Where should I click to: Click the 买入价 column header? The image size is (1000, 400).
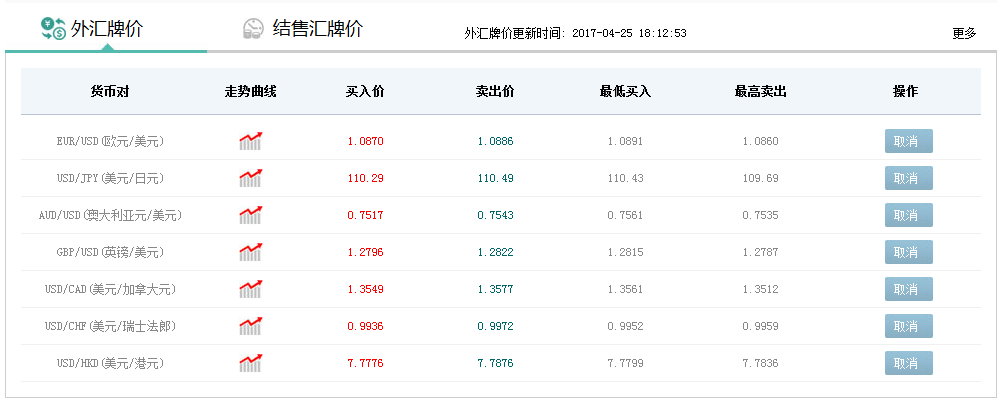point(365,92)
